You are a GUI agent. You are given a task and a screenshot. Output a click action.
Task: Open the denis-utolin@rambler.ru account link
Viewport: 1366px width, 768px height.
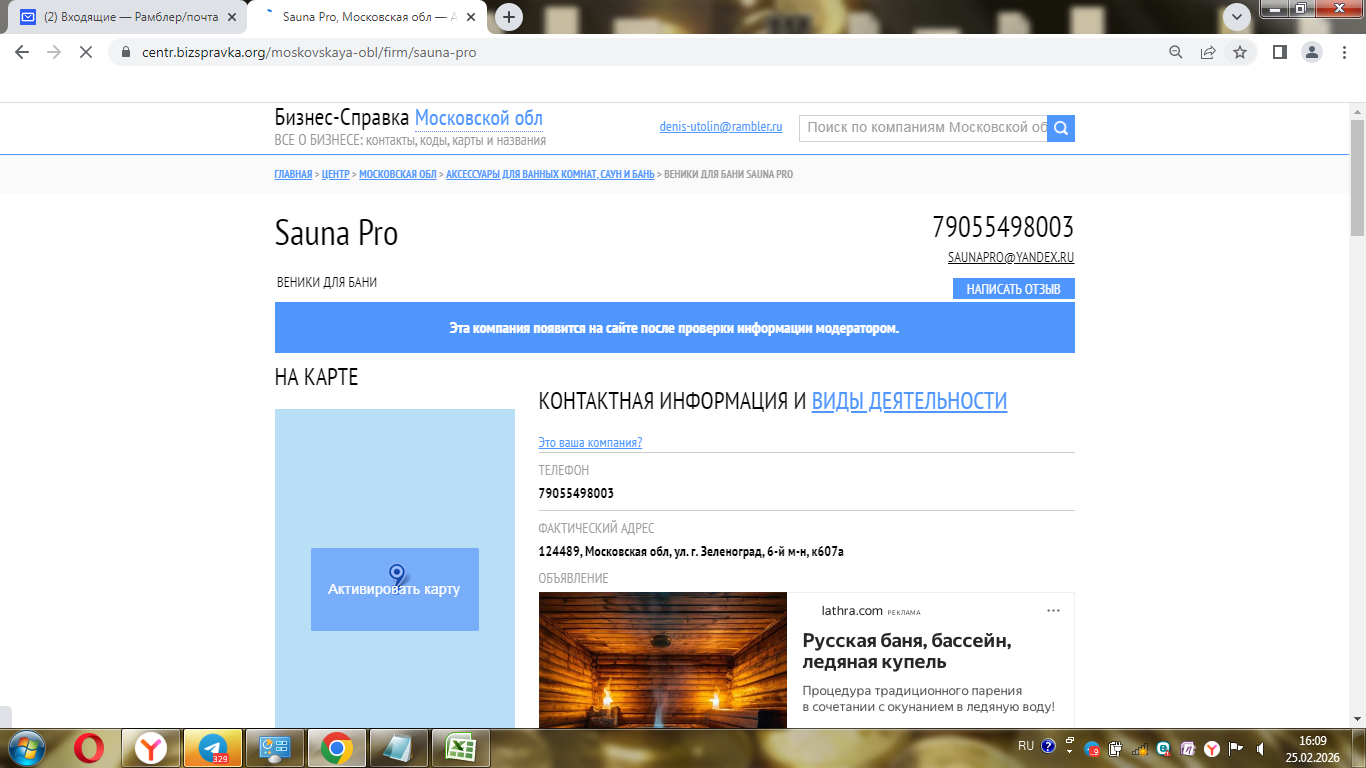[x=721, y=127]
